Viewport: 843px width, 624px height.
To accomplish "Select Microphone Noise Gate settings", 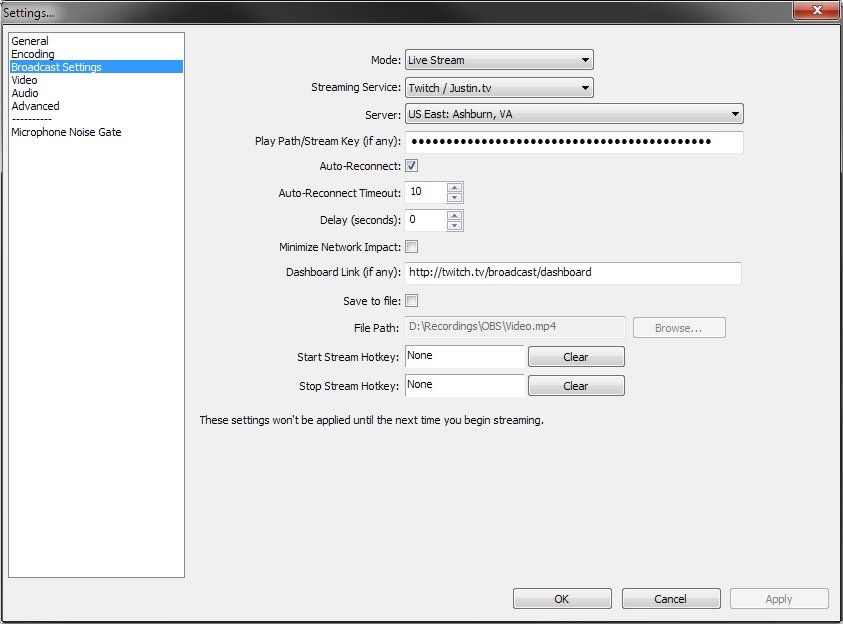I will click(x=68, y=131).
